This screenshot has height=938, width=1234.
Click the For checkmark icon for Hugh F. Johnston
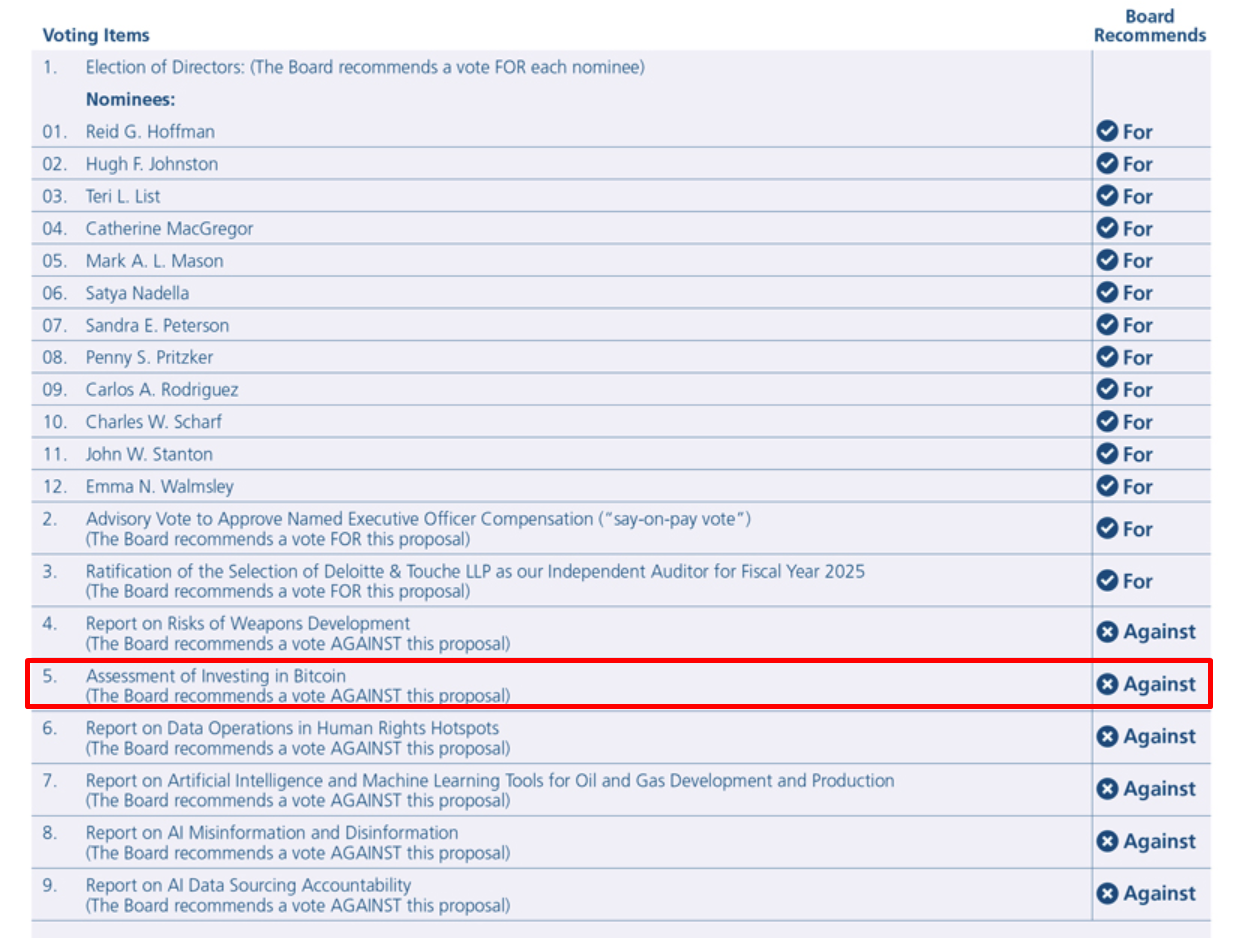pyautogui.click(x=1107, y=163)
